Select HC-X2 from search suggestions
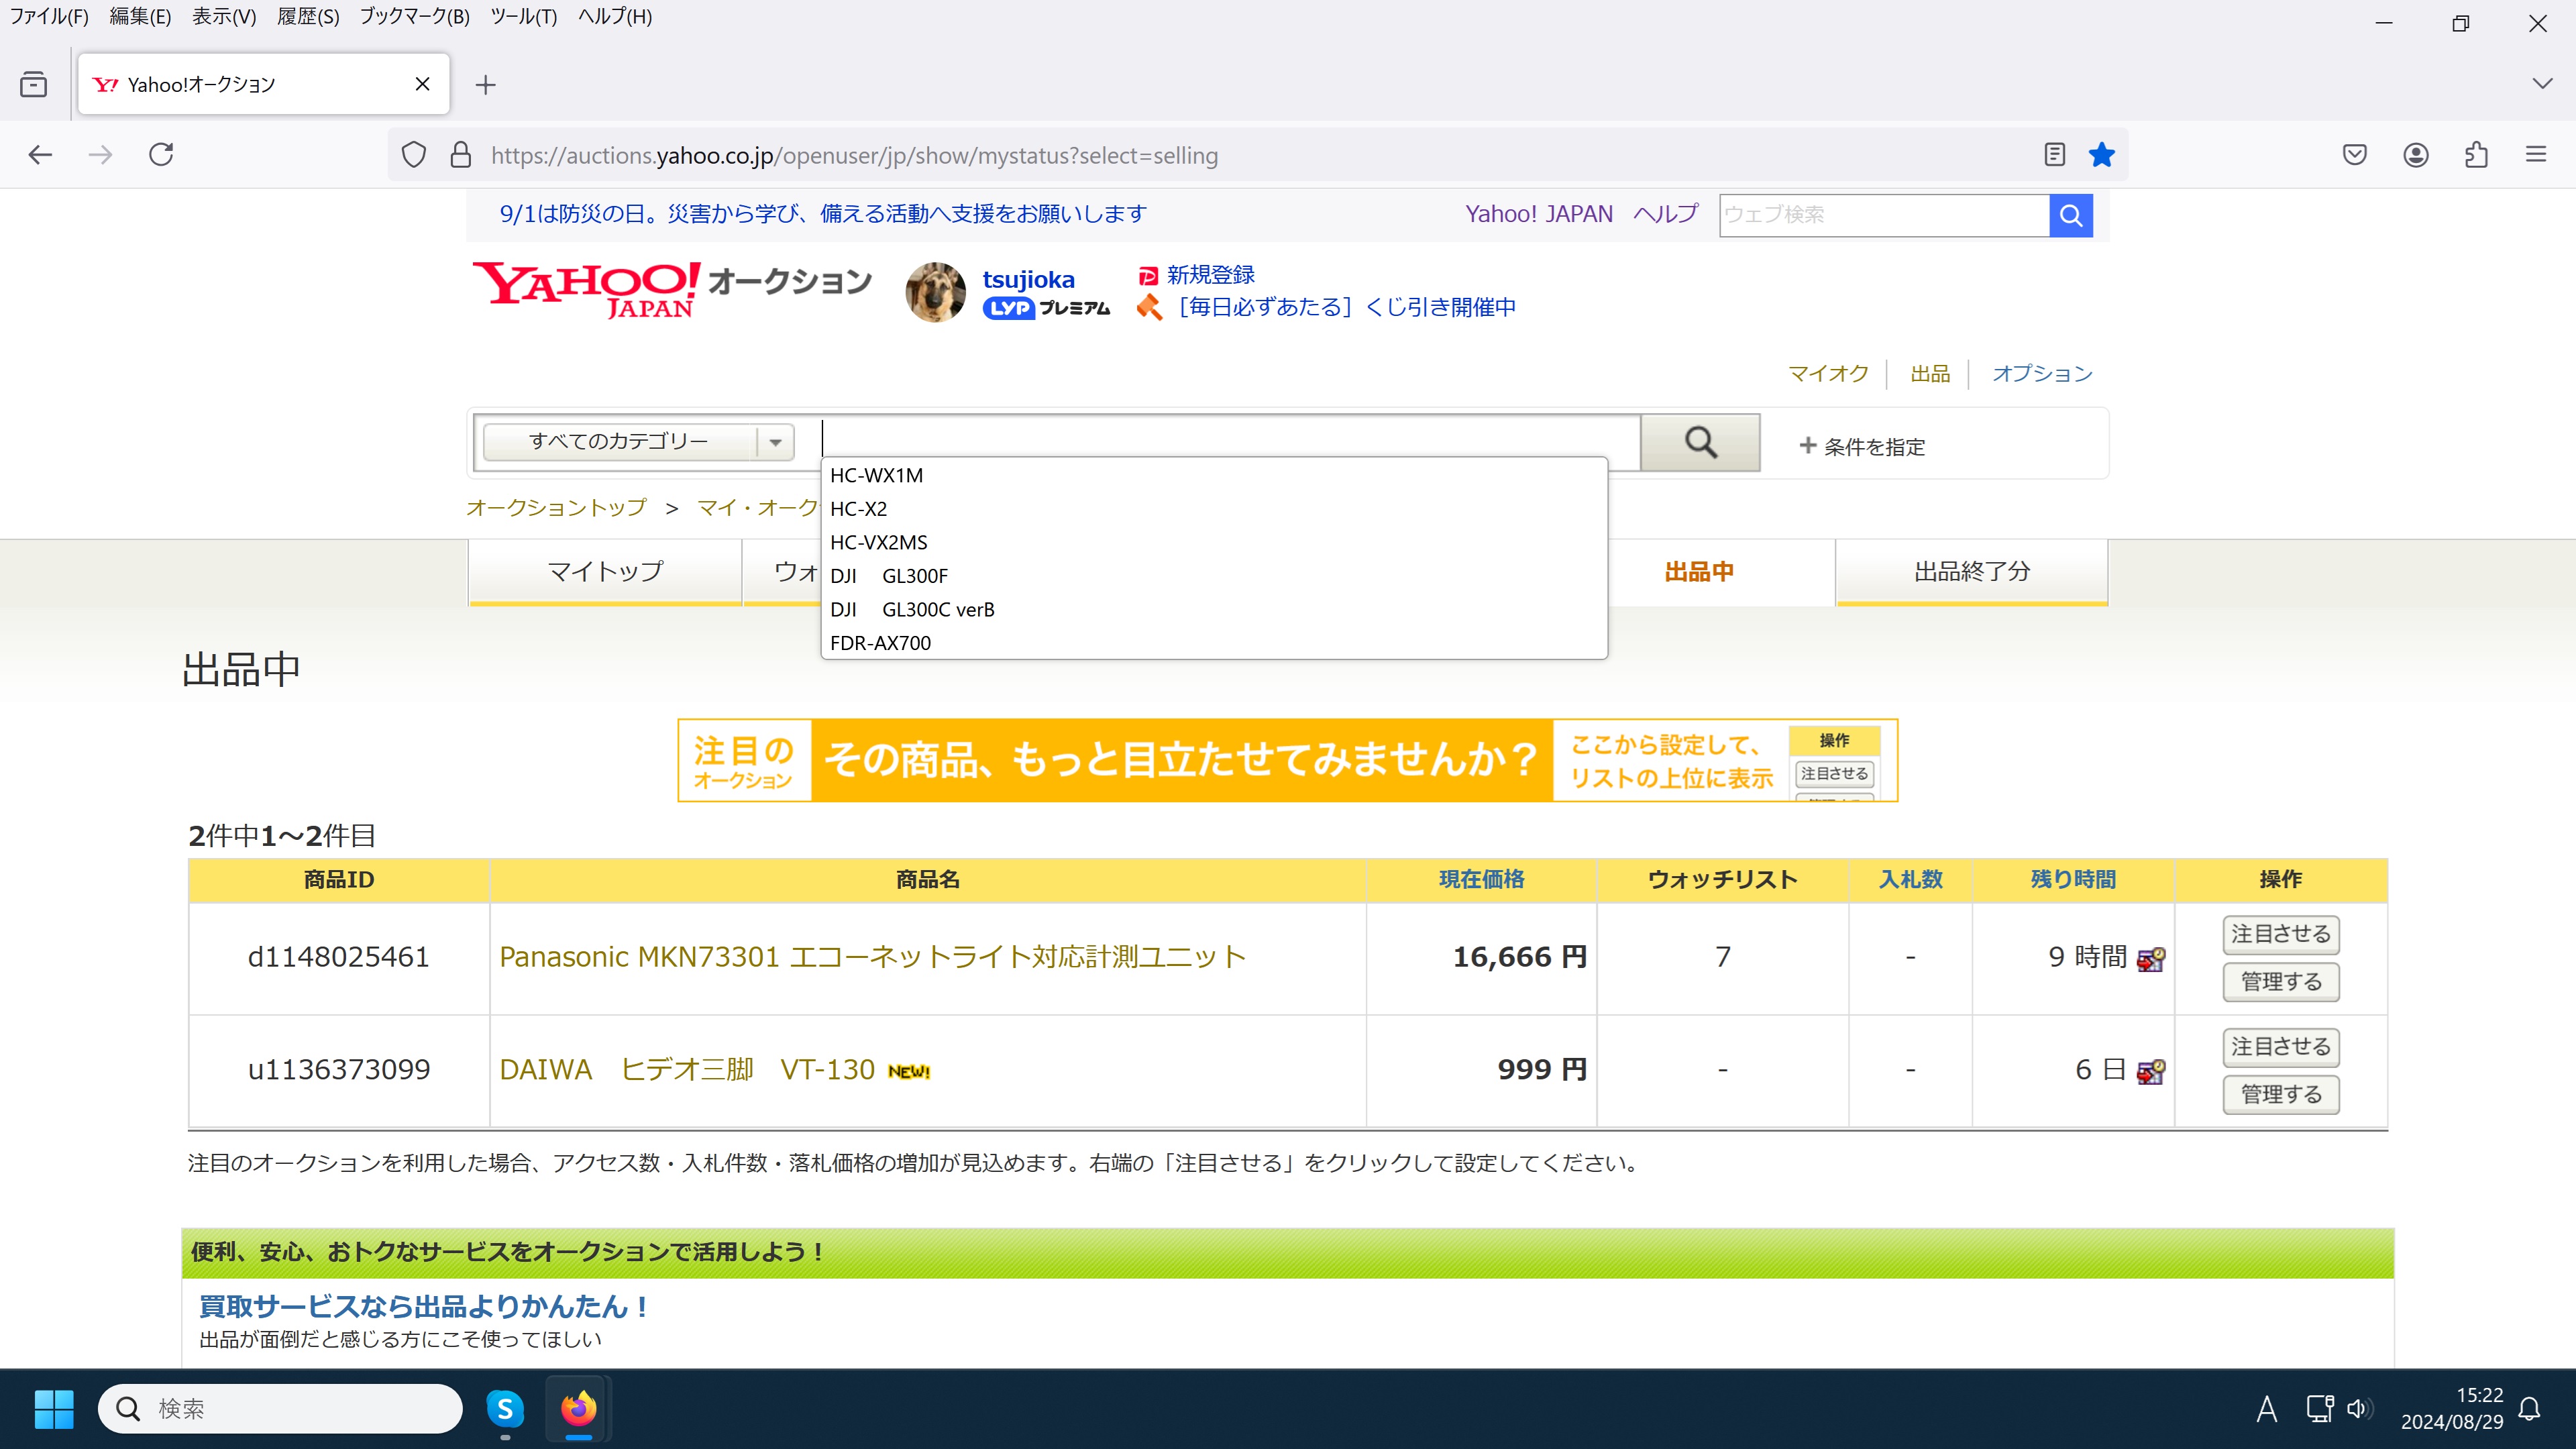2576x1449 pixels. pos(858,509)
